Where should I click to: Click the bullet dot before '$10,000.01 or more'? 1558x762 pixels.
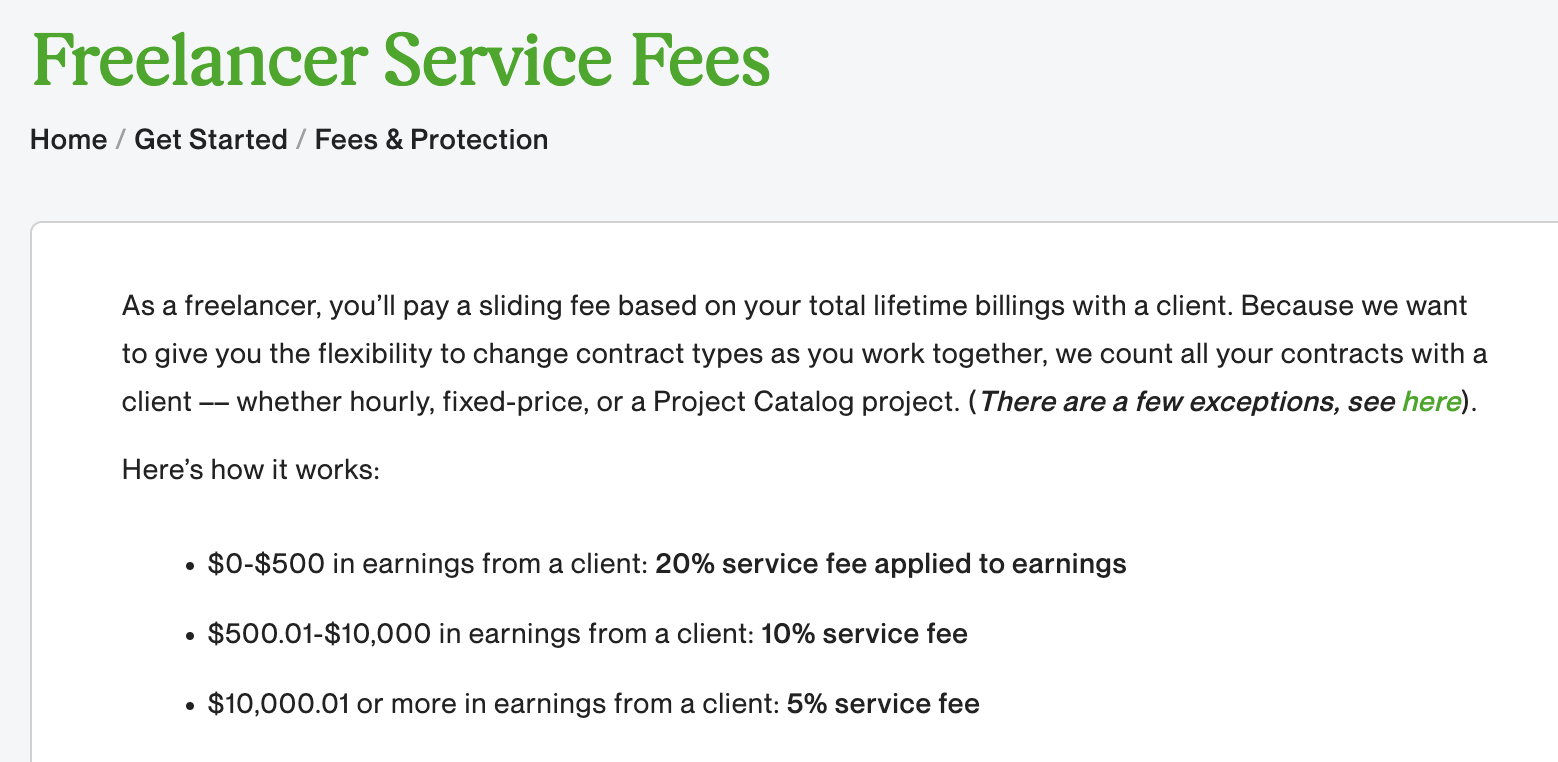[190, 706]
